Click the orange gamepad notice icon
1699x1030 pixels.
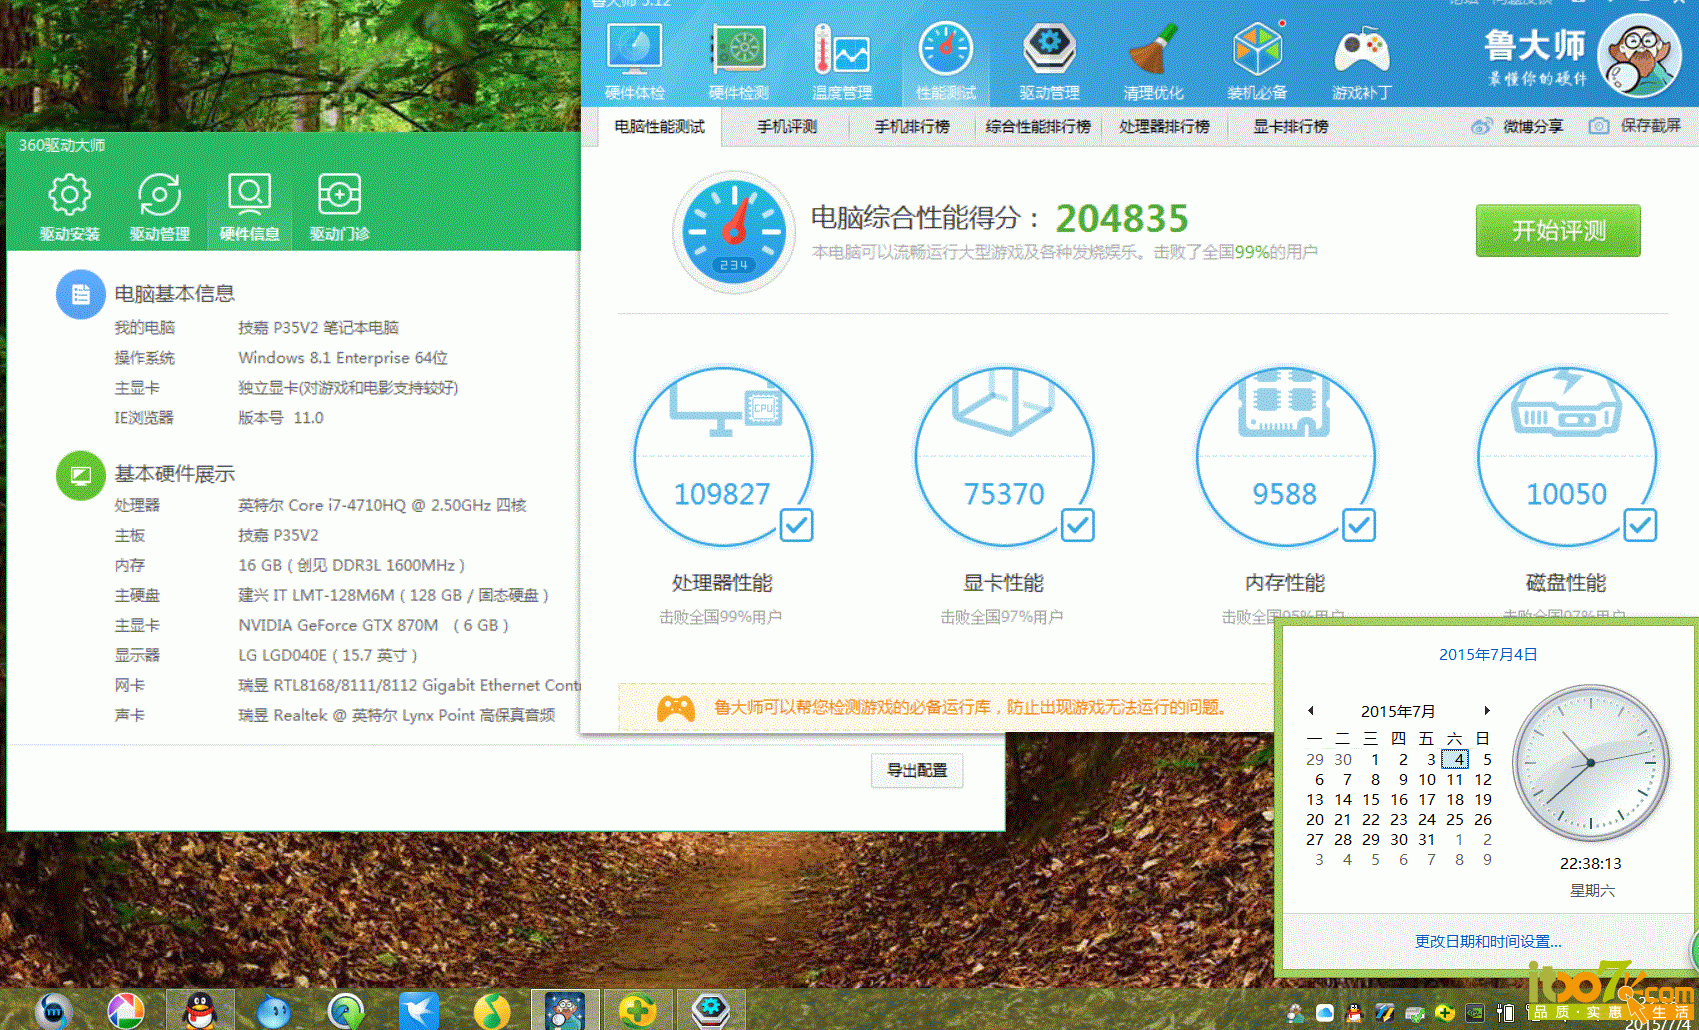pos(676,708)
